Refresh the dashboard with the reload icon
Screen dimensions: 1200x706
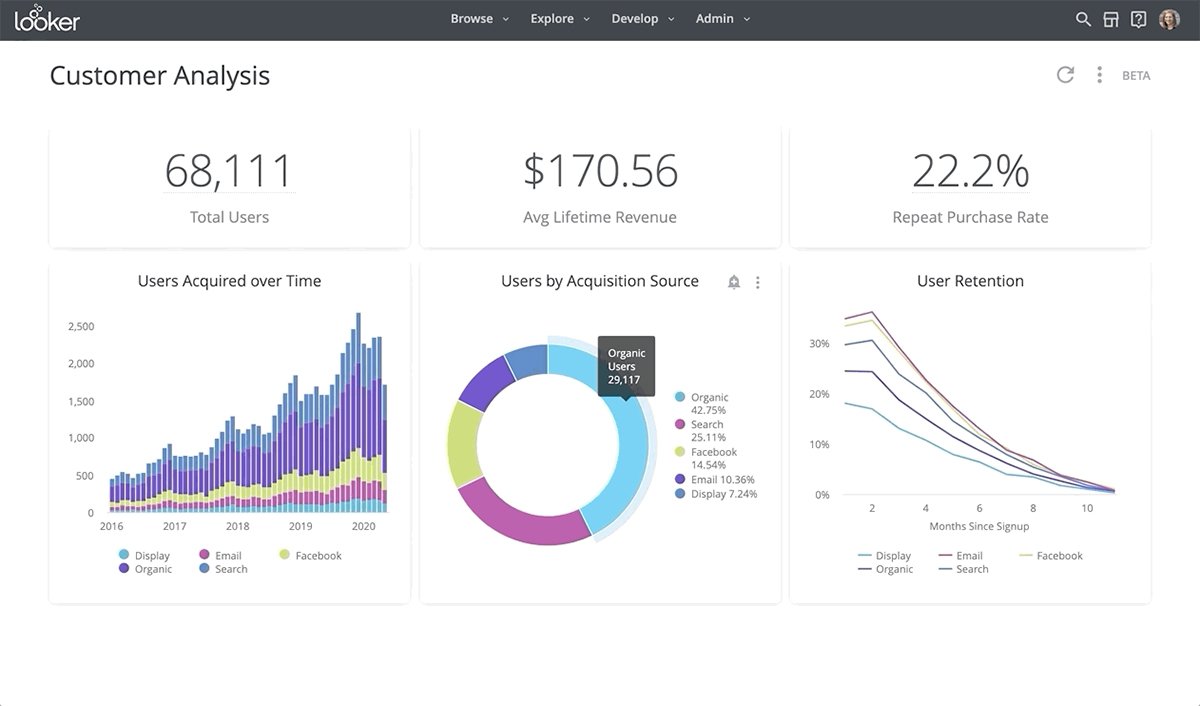pos(1064,74)
